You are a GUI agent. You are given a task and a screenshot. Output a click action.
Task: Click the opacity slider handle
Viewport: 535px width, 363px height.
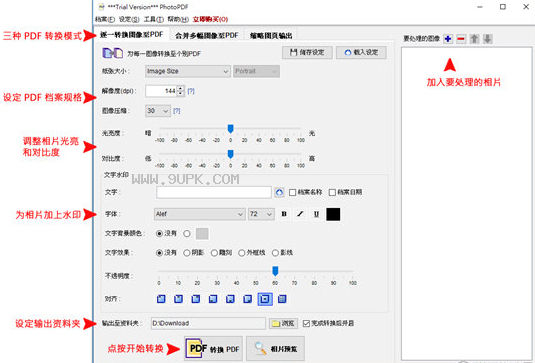tap(275, 271)
